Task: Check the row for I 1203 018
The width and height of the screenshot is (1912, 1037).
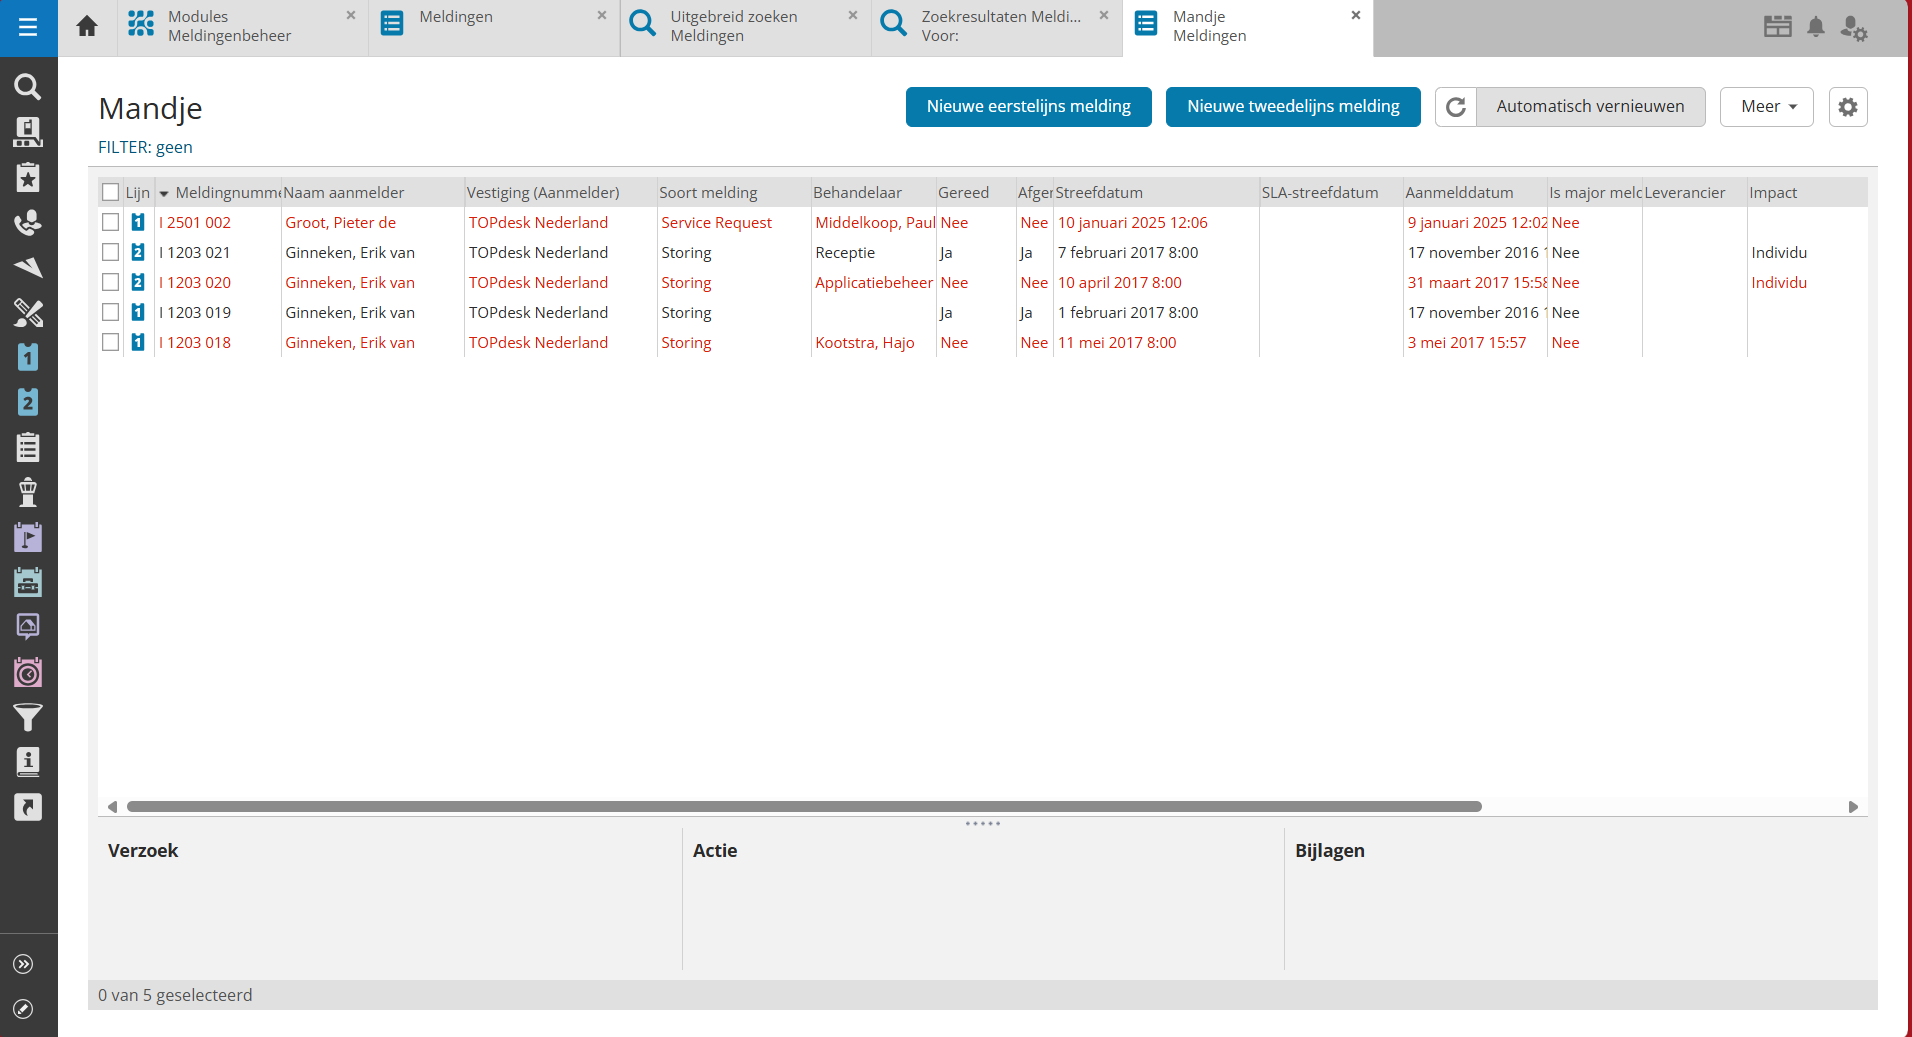Action: 111,343
